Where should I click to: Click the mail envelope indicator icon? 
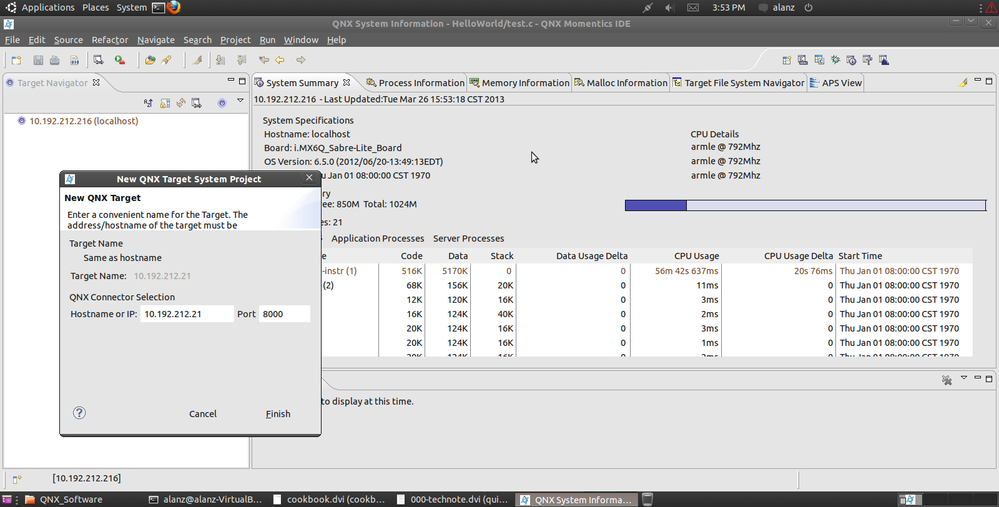(693, 8)
